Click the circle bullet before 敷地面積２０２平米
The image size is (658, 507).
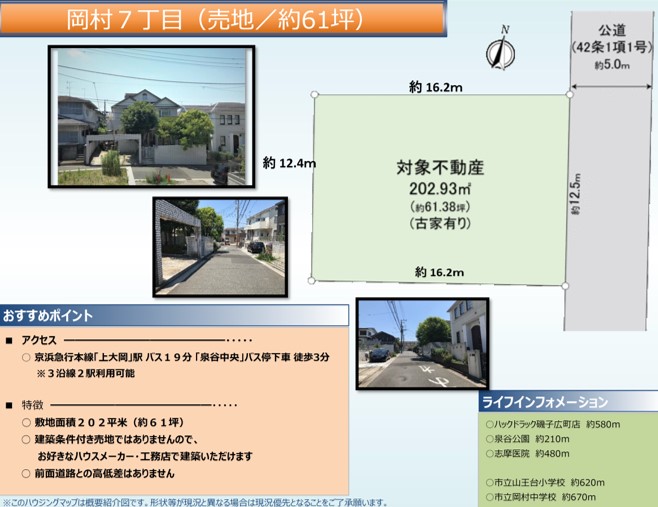25,422
